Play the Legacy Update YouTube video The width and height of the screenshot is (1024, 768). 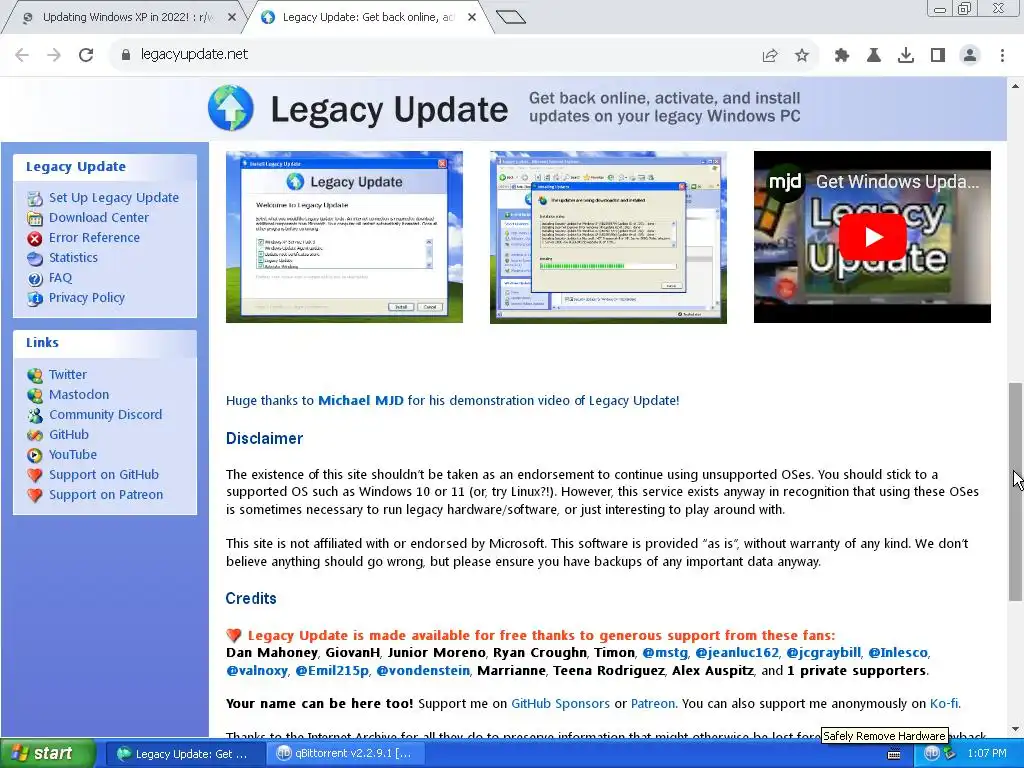(872, 237)
